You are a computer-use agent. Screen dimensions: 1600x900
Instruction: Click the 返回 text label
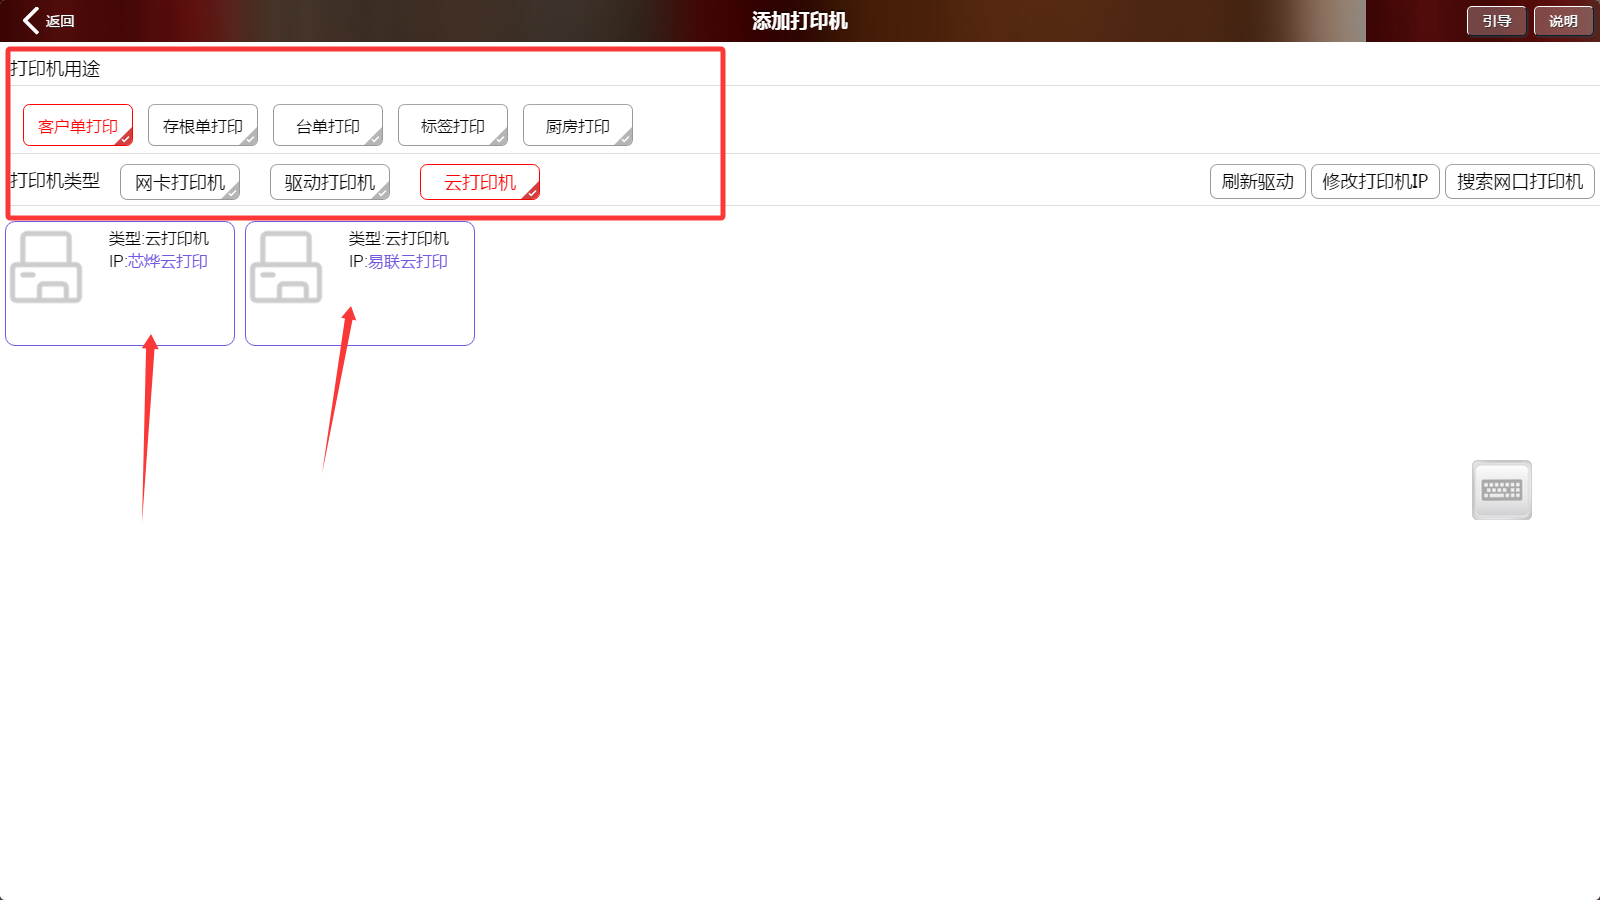[x=60, y=21]
